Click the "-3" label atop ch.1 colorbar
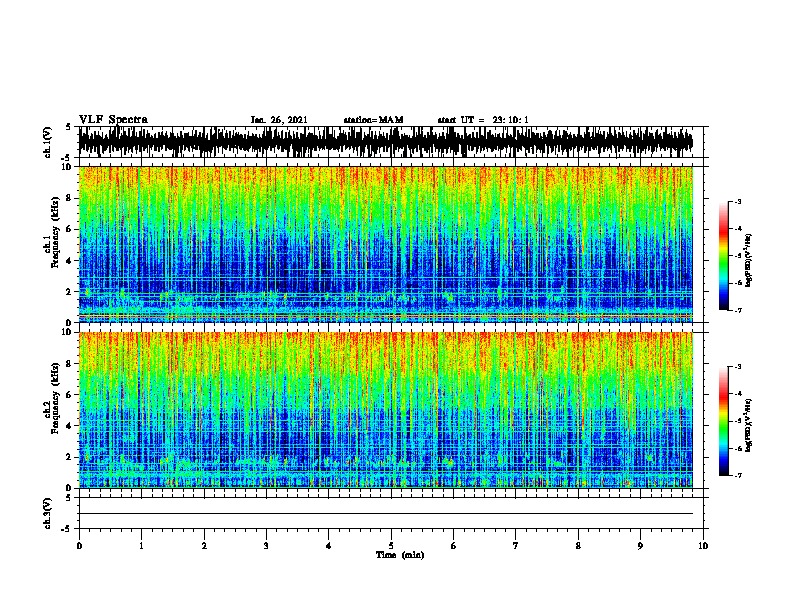792x612 pixels. coord(737,201)
